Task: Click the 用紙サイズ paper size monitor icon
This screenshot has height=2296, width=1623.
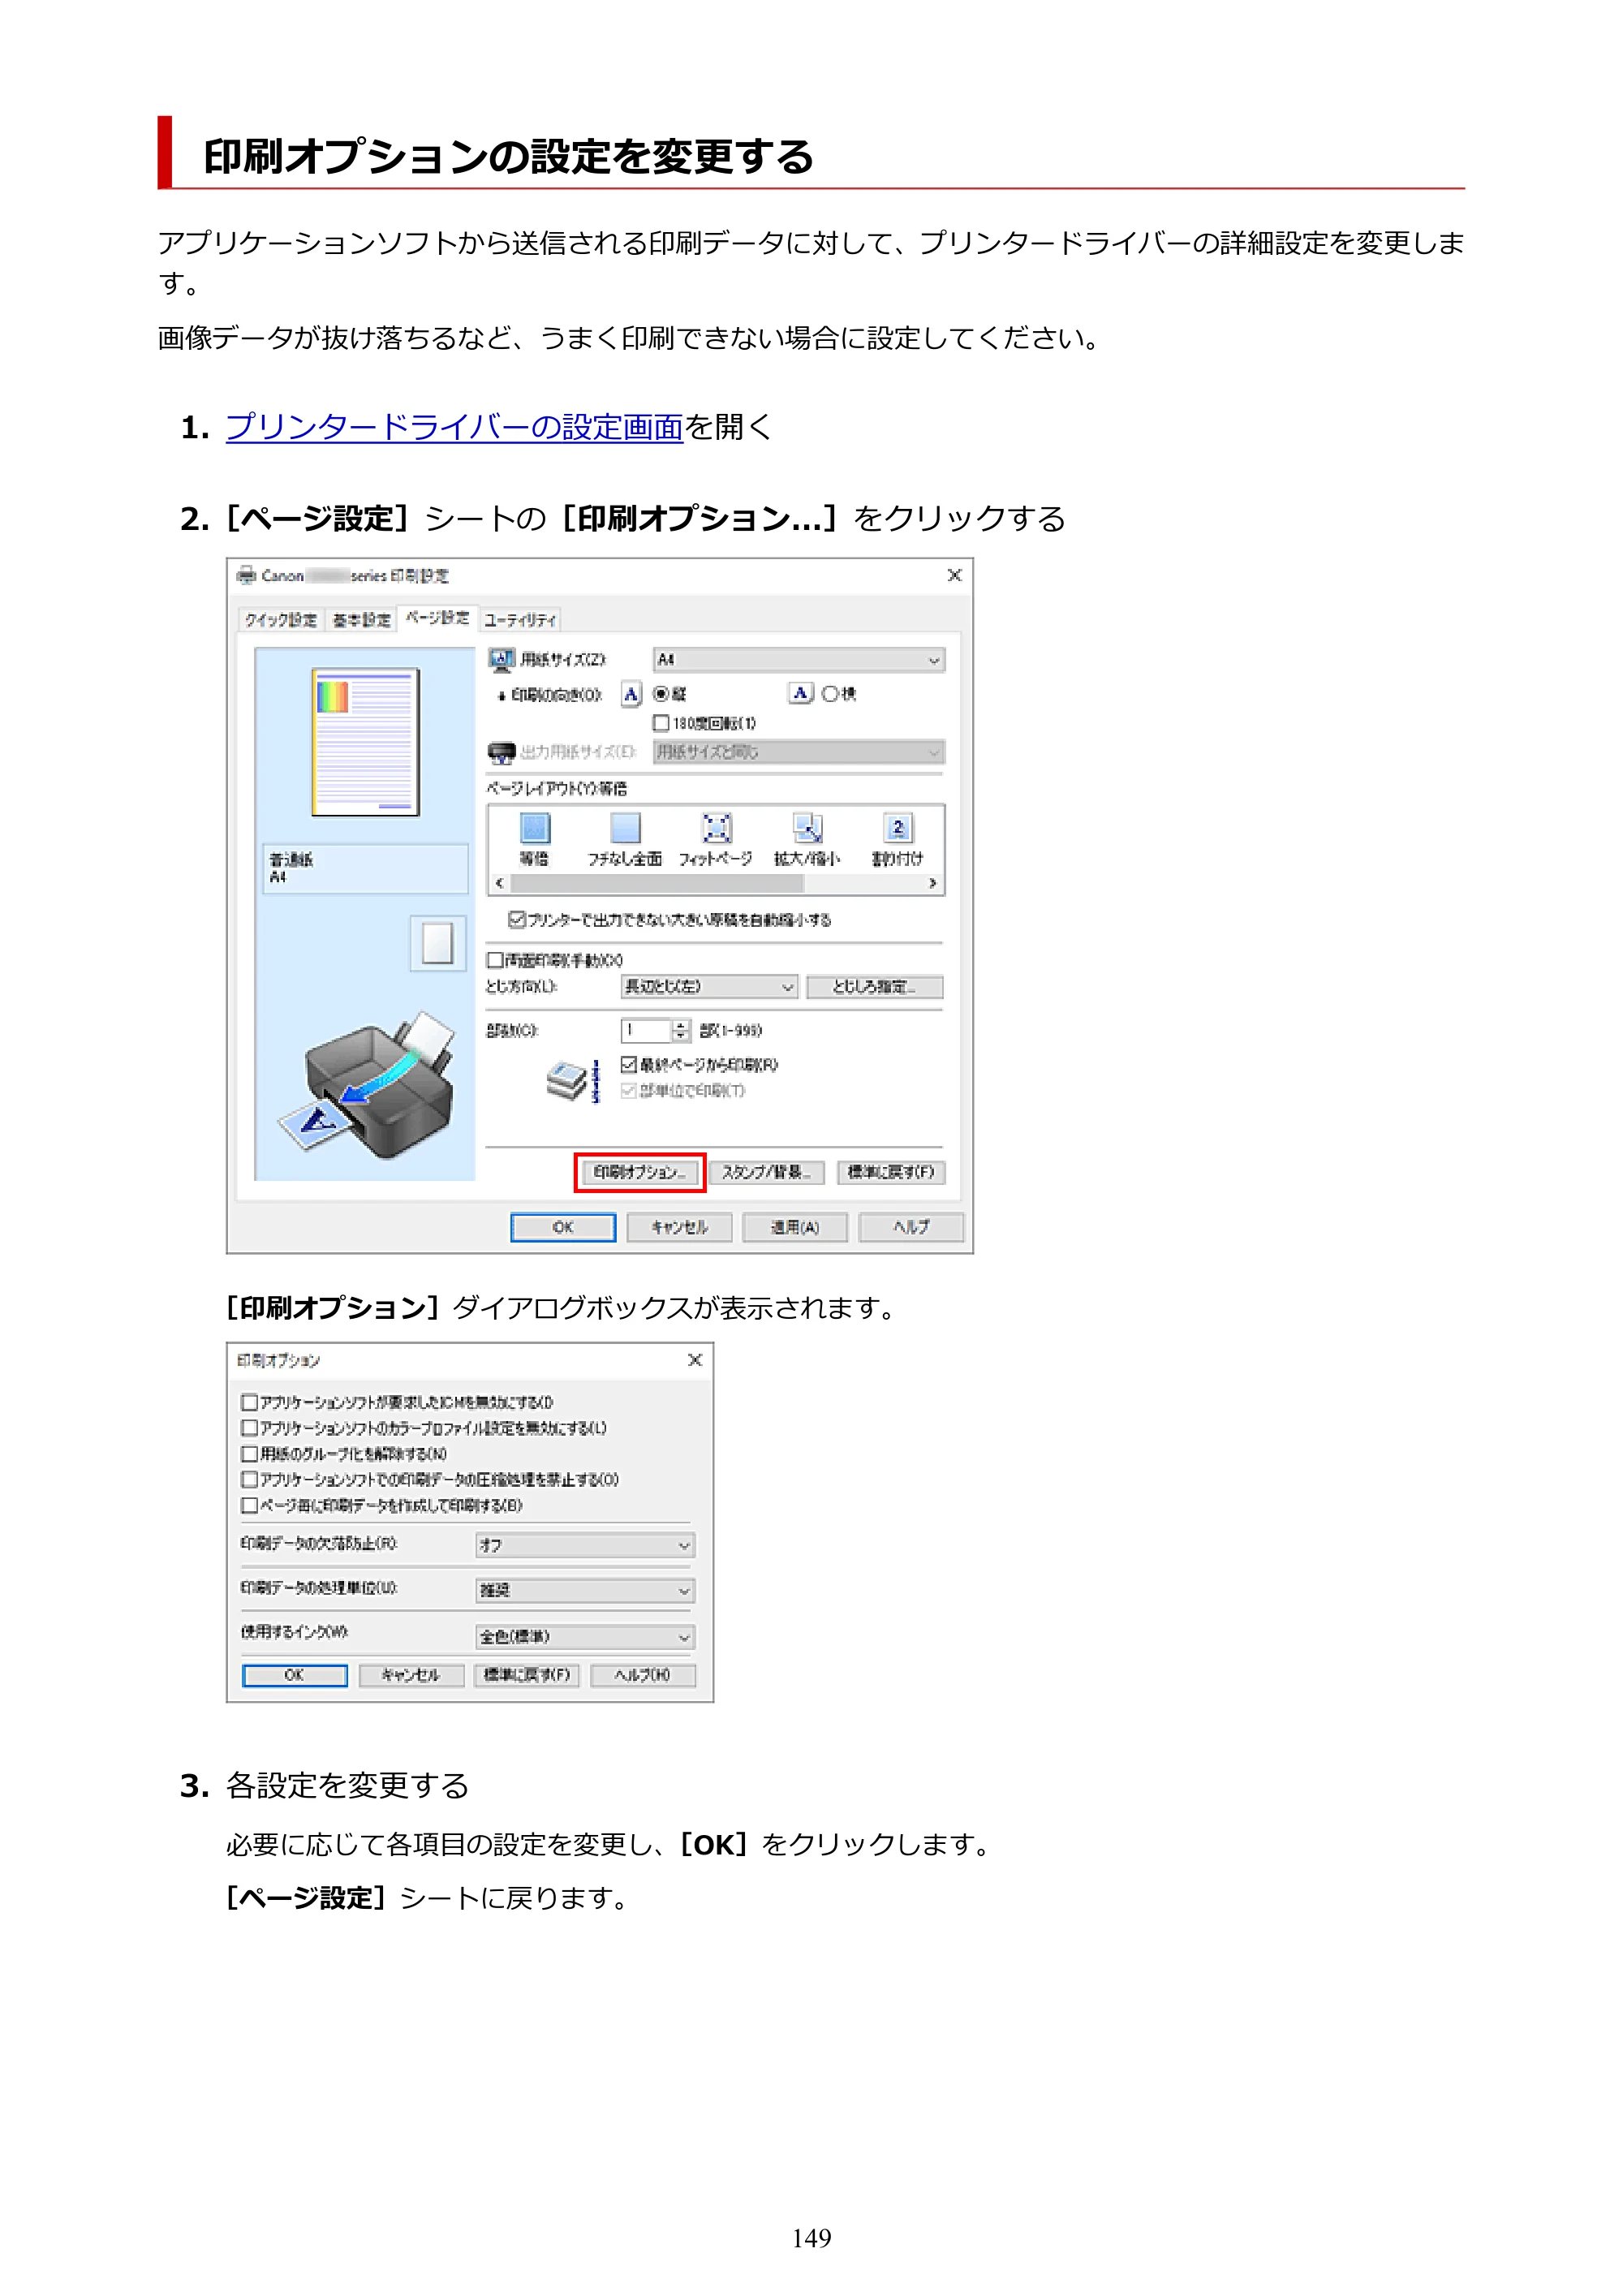Action: (501, 660)
